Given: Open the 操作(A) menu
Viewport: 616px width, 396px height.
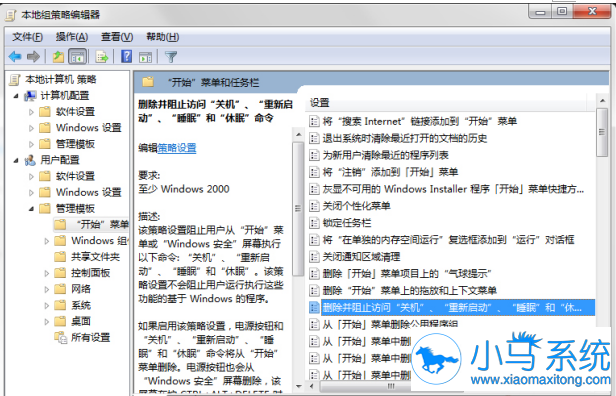Looking at the screenshot, I should pyautogui.click(x=72, y=37).
